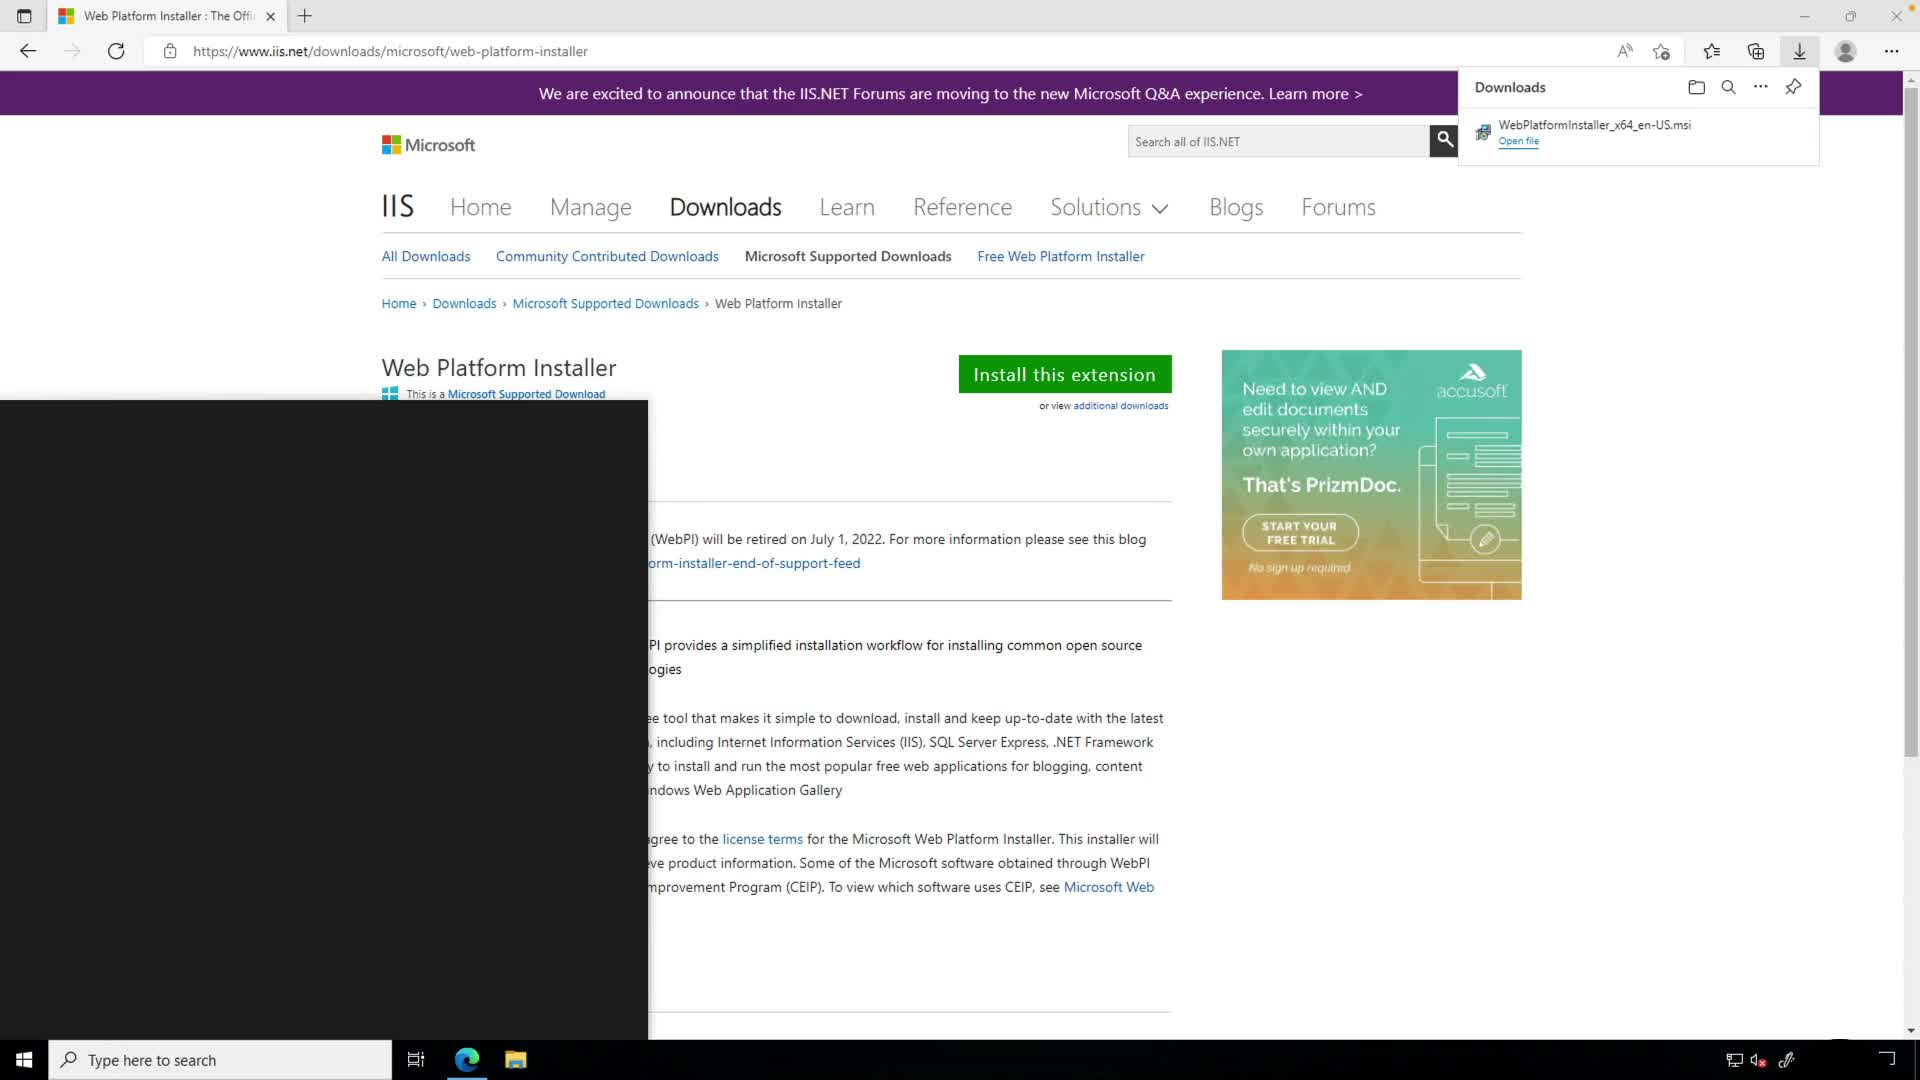Refresh the current page
The height and width of the screenshot is (1080, 1920).
(116, 51)
